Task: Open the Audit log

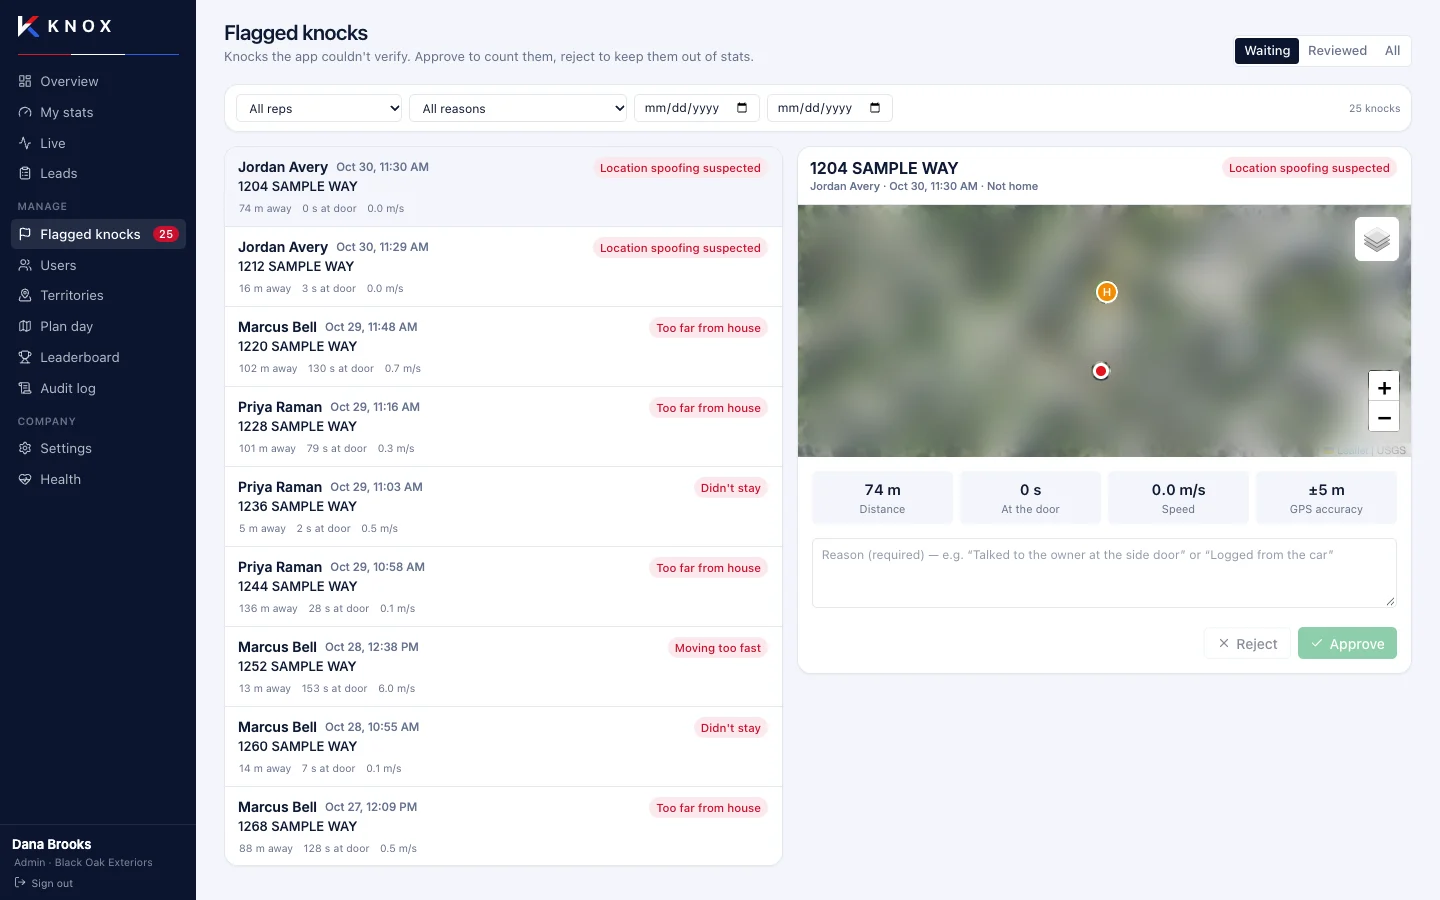Action: (98, 388)
